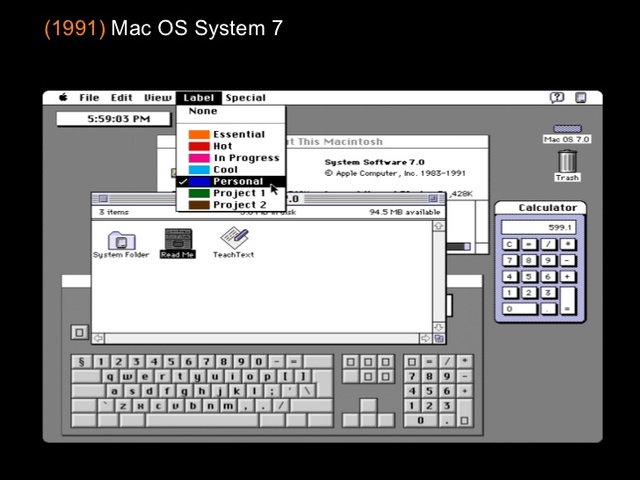Click the Key Caps m key

228,406
